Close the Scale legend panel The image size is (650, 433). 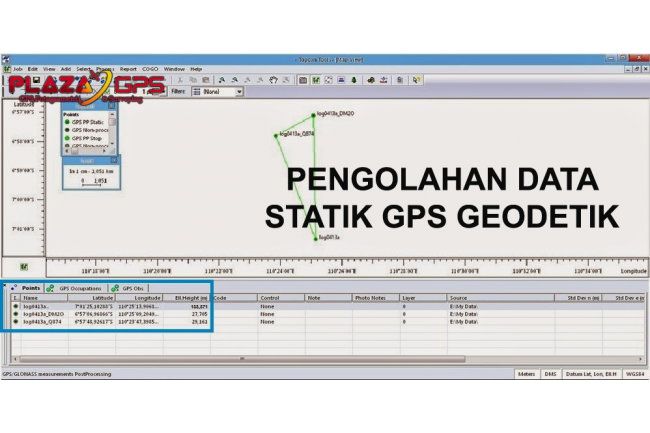[x=113, y=159]
